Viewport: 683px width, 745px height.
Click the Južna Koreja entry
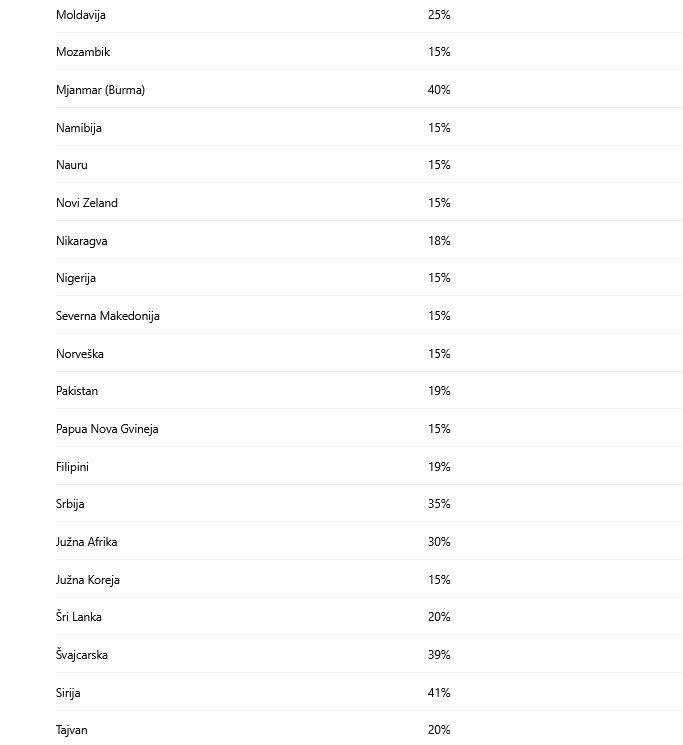click(x=88, y=580)
